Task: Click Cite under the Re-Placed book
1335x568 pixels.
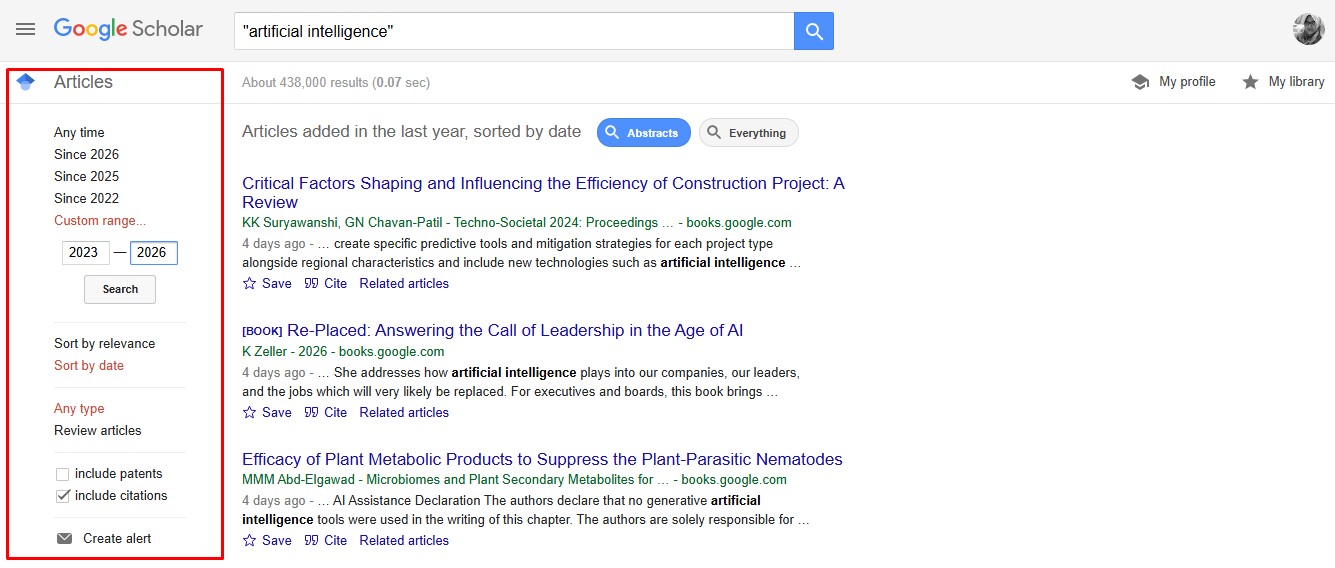Action: coord(336,413)
